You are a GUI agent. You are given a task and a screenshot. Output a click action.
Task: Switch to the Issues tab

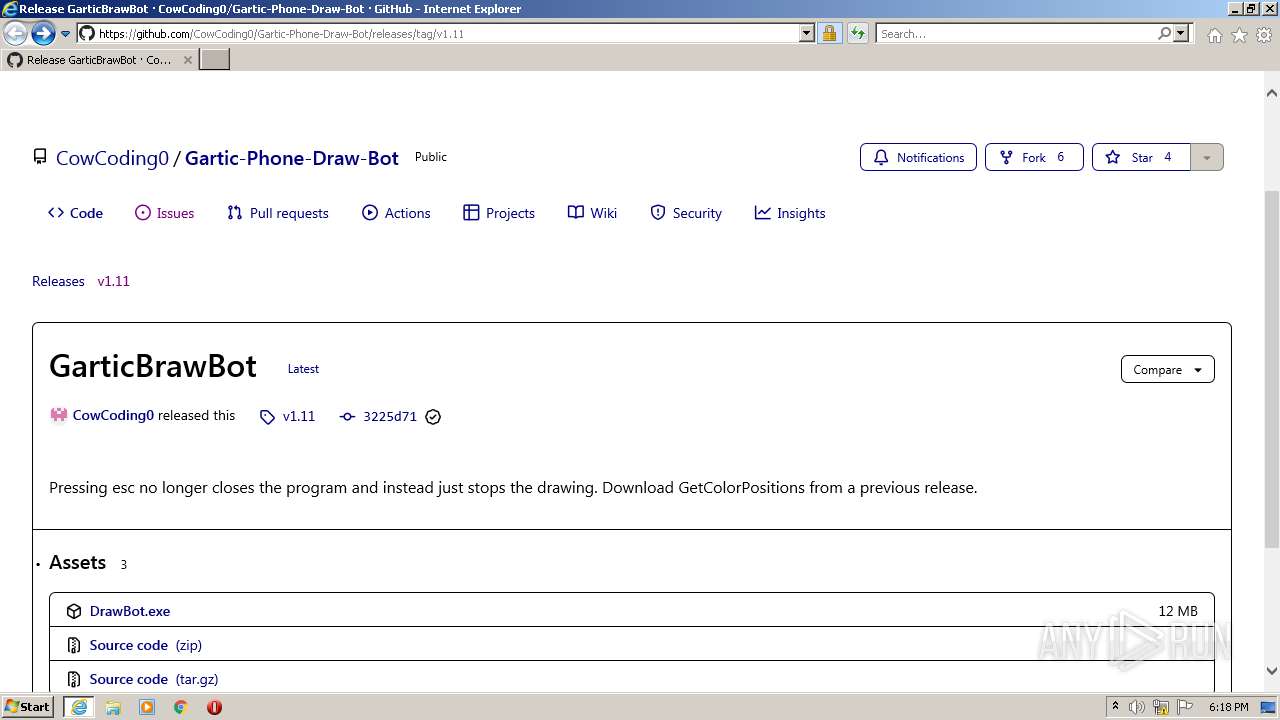(165, 213)
